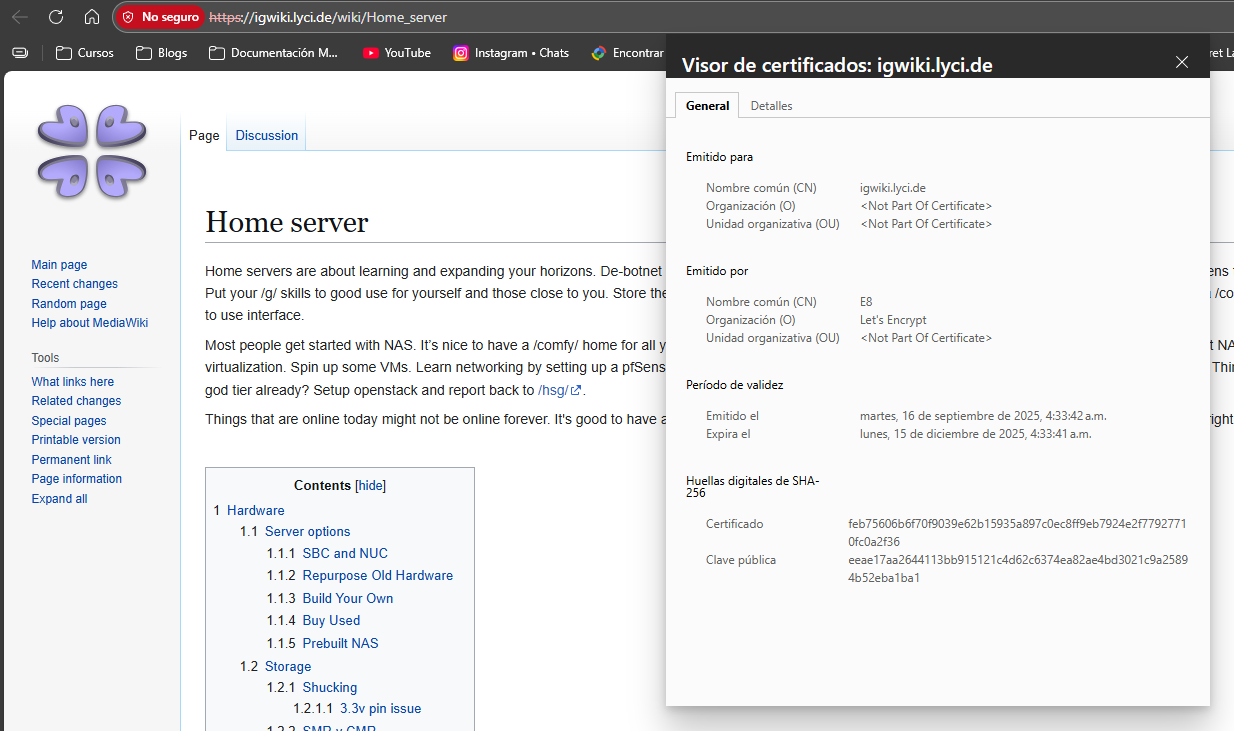Viewport: 1234px width, 731px height.
Task: Jump to 1.2.1.1 3.3v pin issue
Action: [357, 708]
